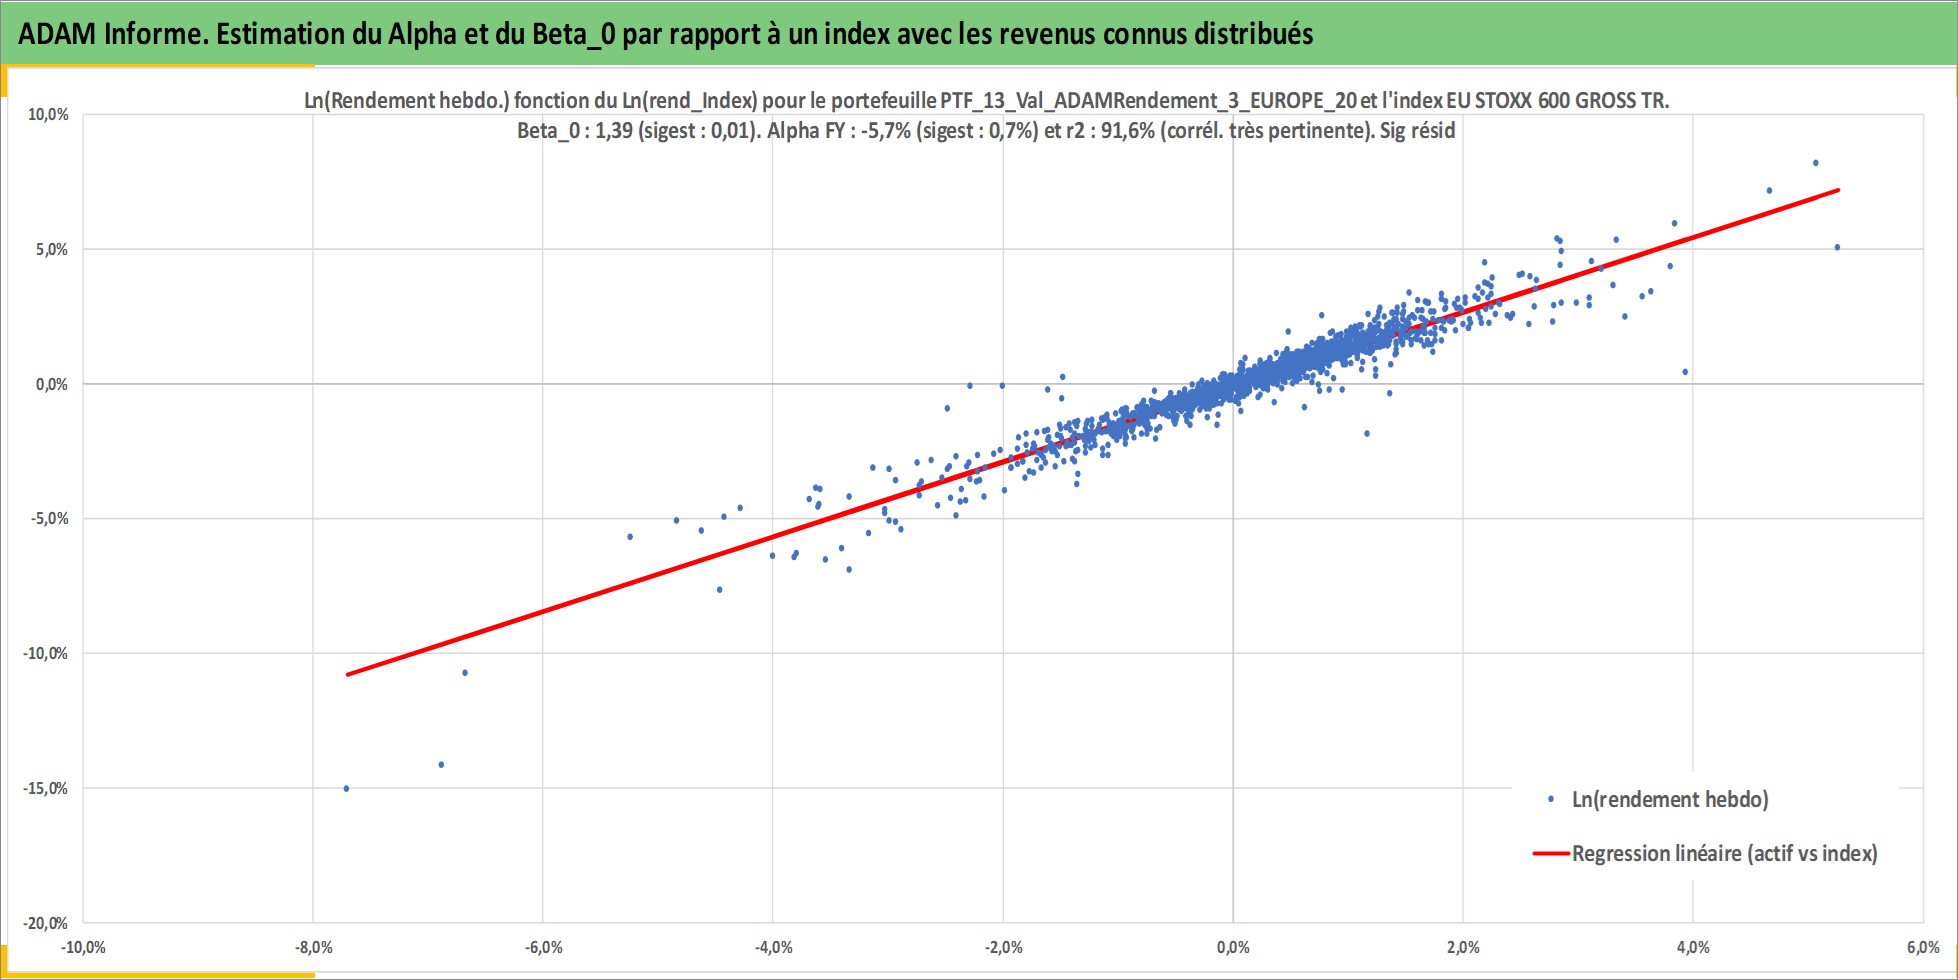This screenshot has width=1958, height=980.
Task: Click the -6,0% horizontal axis label
Action: click(543, 947)
